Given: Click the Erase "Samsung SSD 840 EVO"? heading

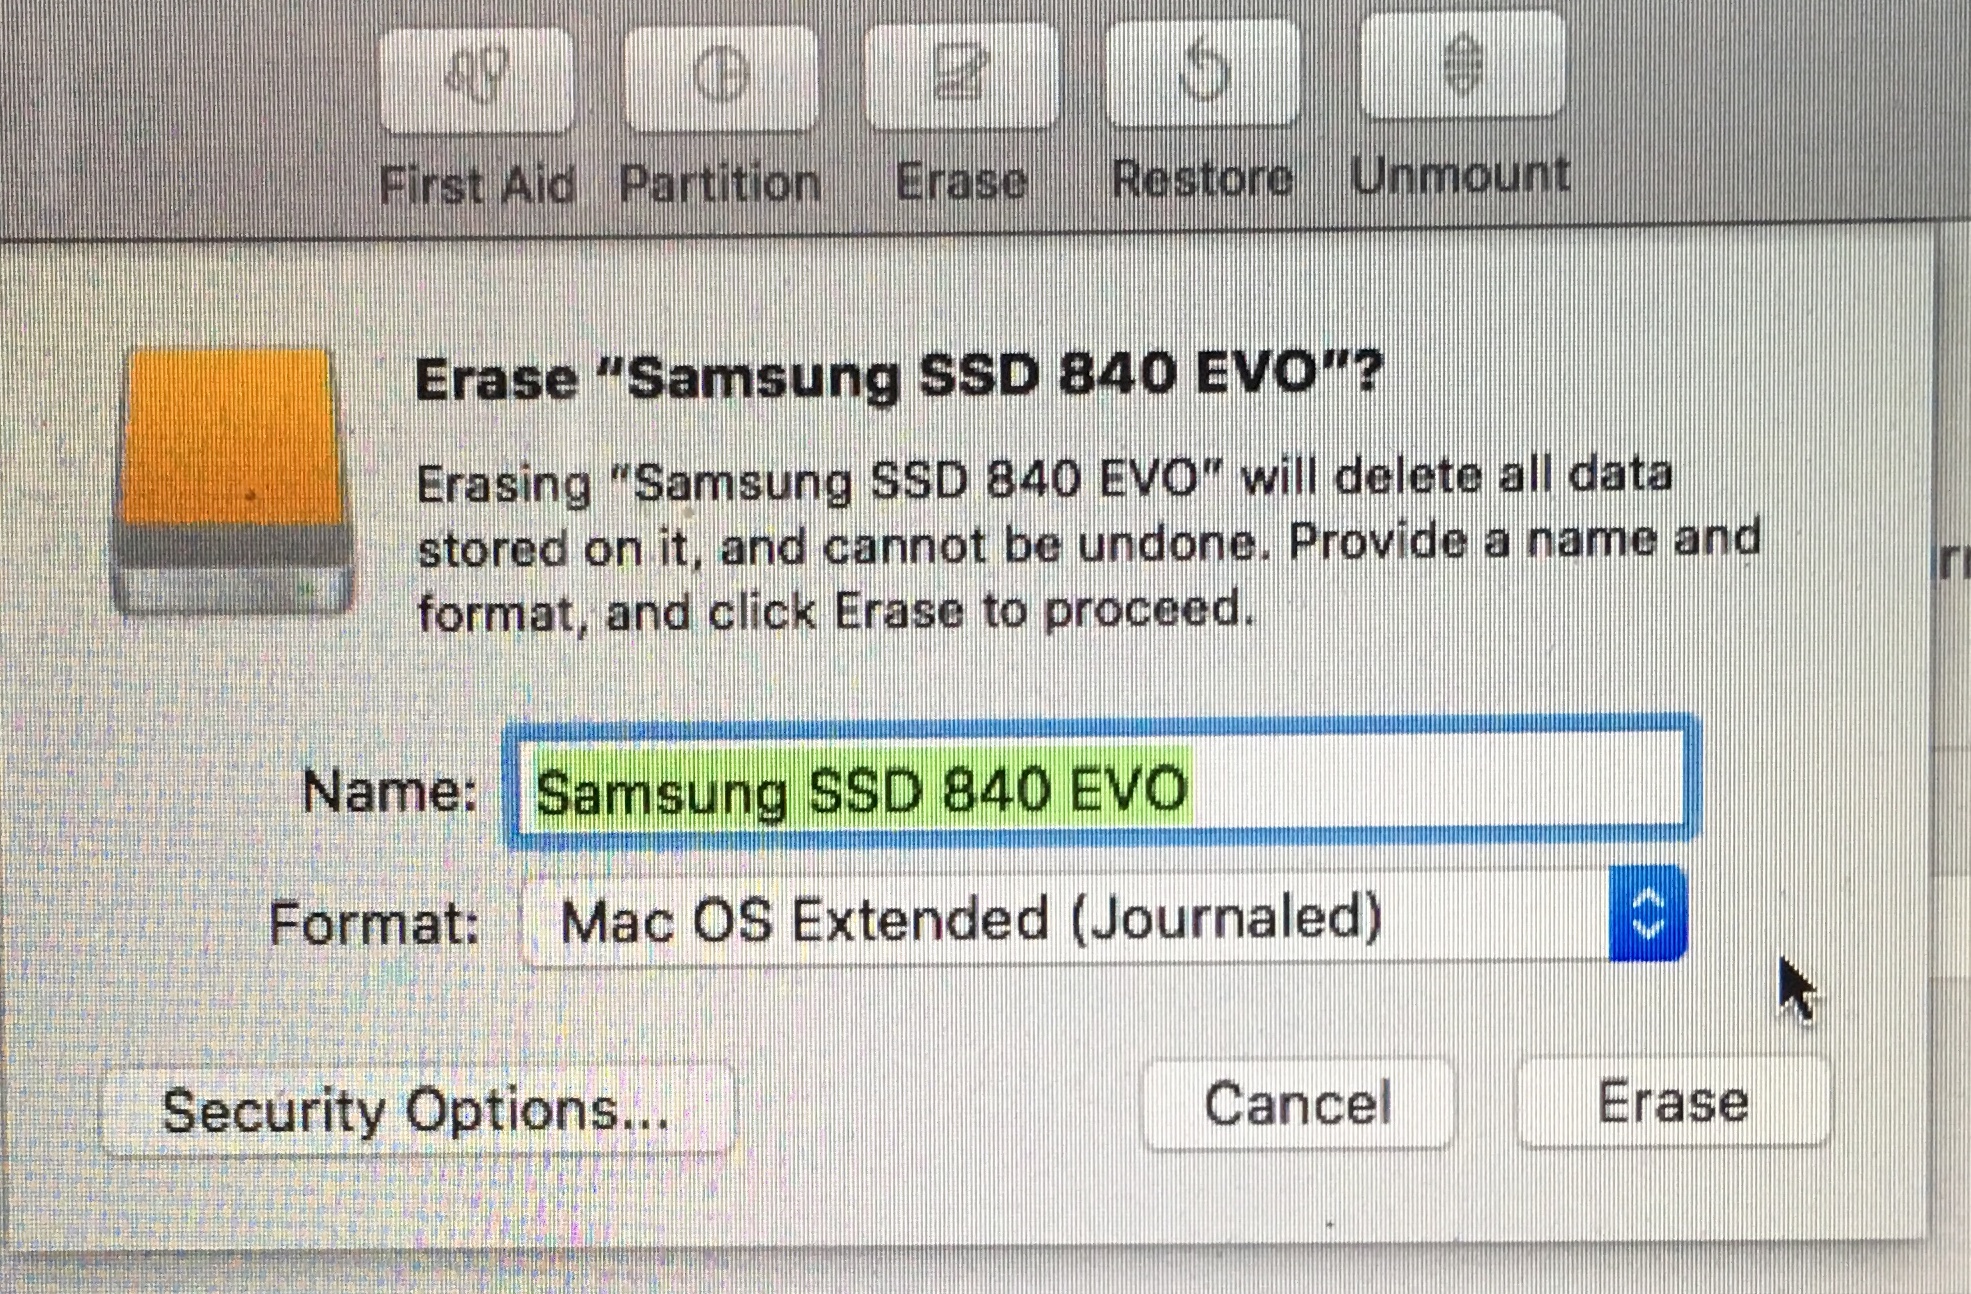Looking at the screenshot, I should (x=899, y=376).
